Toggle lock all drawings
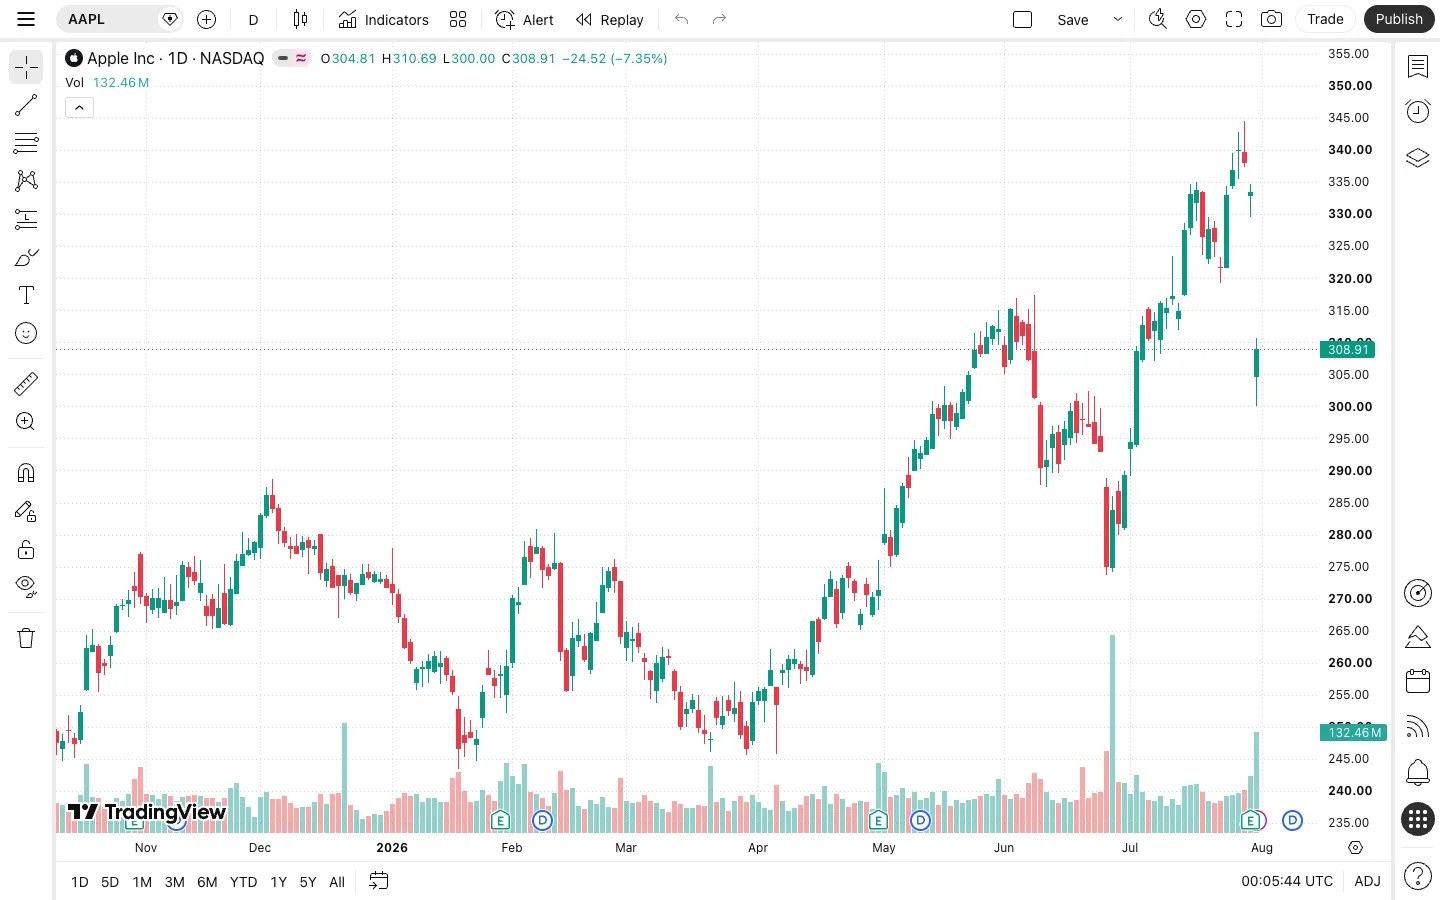The height and width of the screenshot is (900, 1440). coord(26,549)
